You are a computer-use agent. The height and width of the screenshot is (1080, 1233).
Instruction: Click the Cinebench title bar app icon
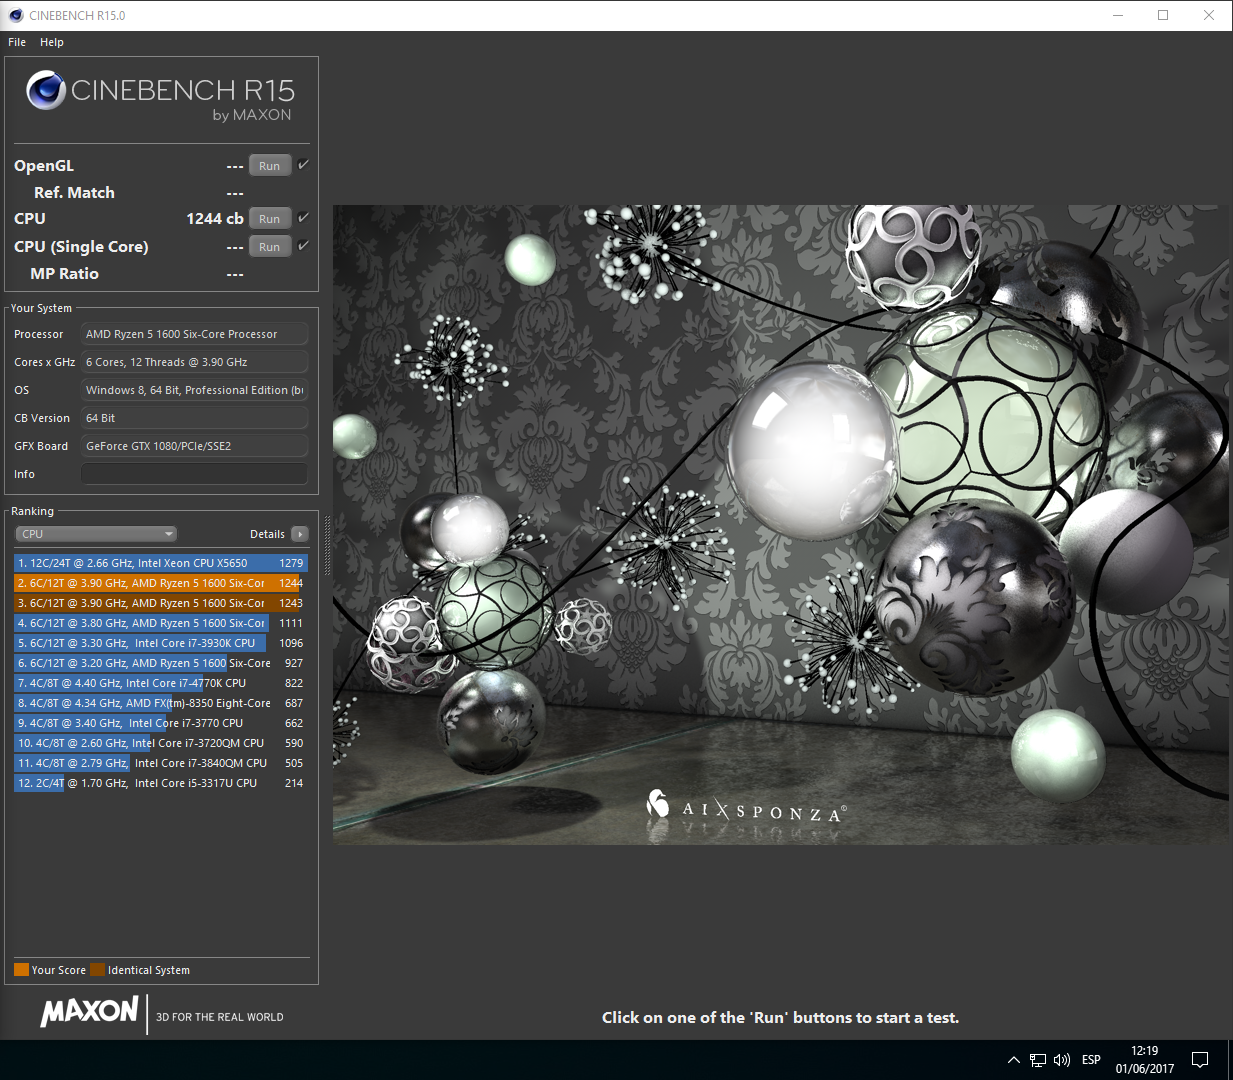(x=15, y=15)
